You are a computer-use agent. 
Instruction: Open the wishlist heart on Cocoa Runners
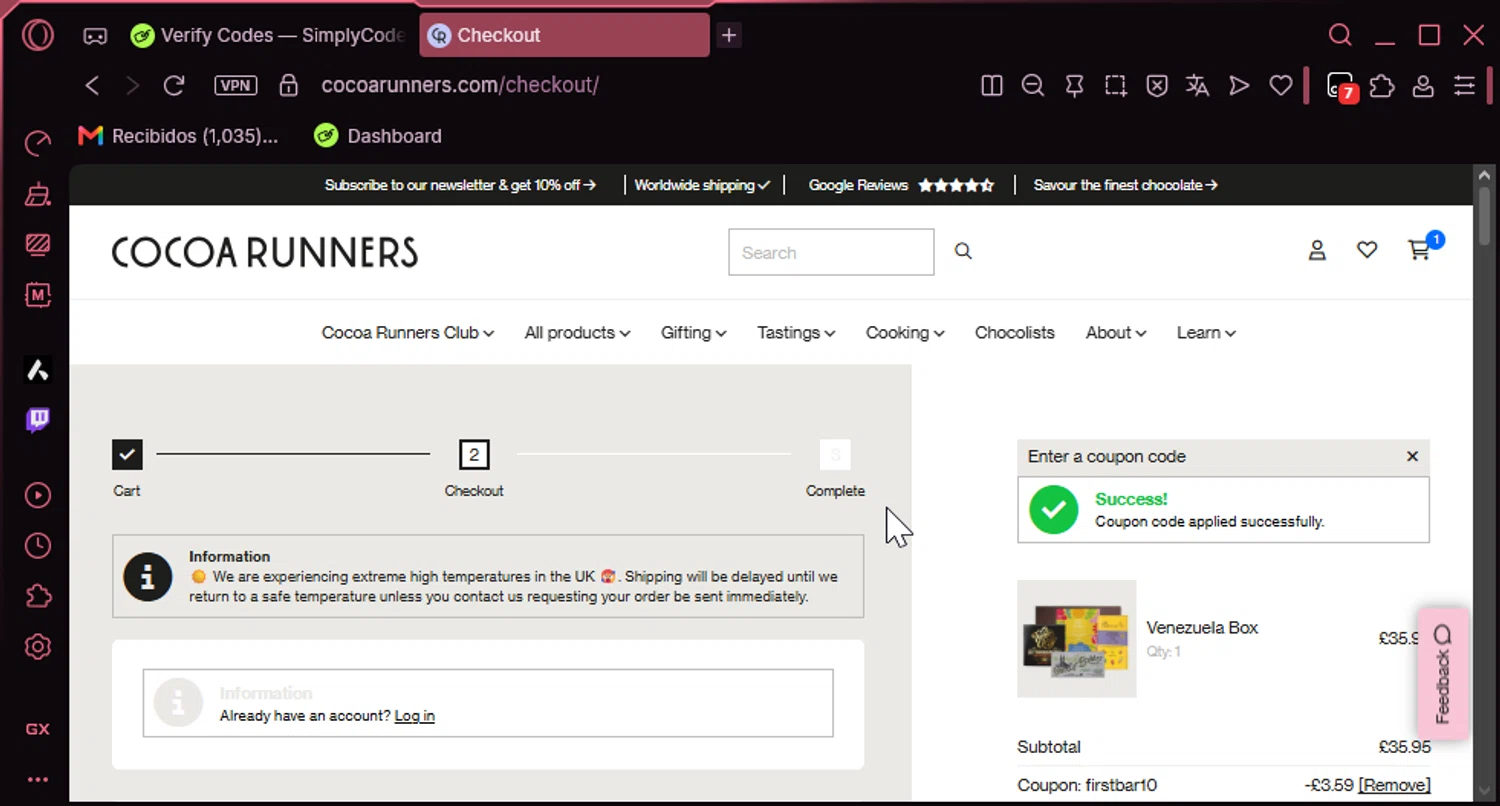1367,251
